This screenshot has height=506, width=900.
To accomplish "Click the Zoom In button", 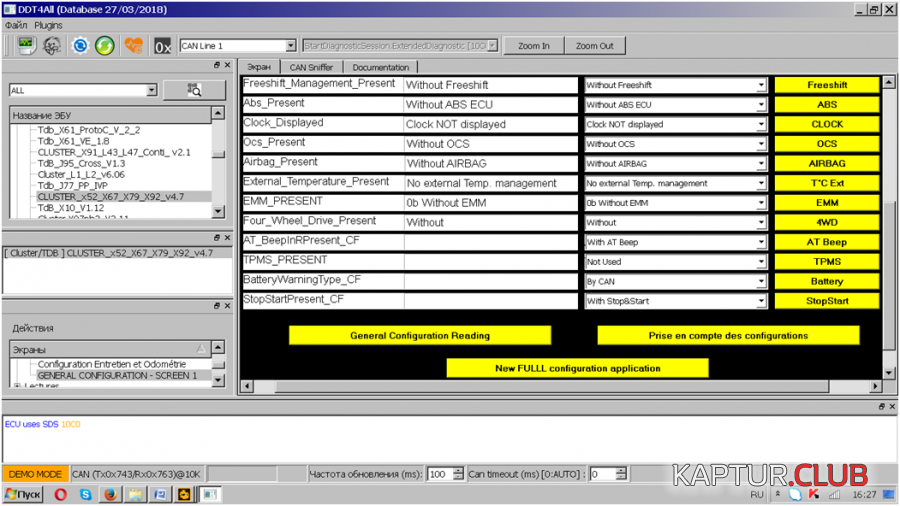I will tap(534, 46).
